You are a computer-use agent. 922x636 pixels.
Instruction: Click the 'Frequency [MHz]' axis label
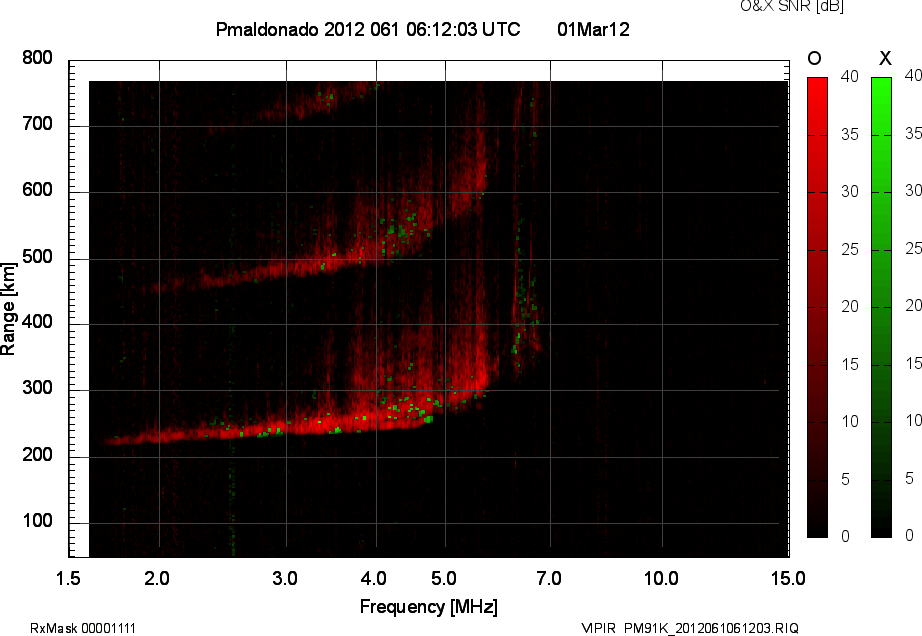coord(429,607)
